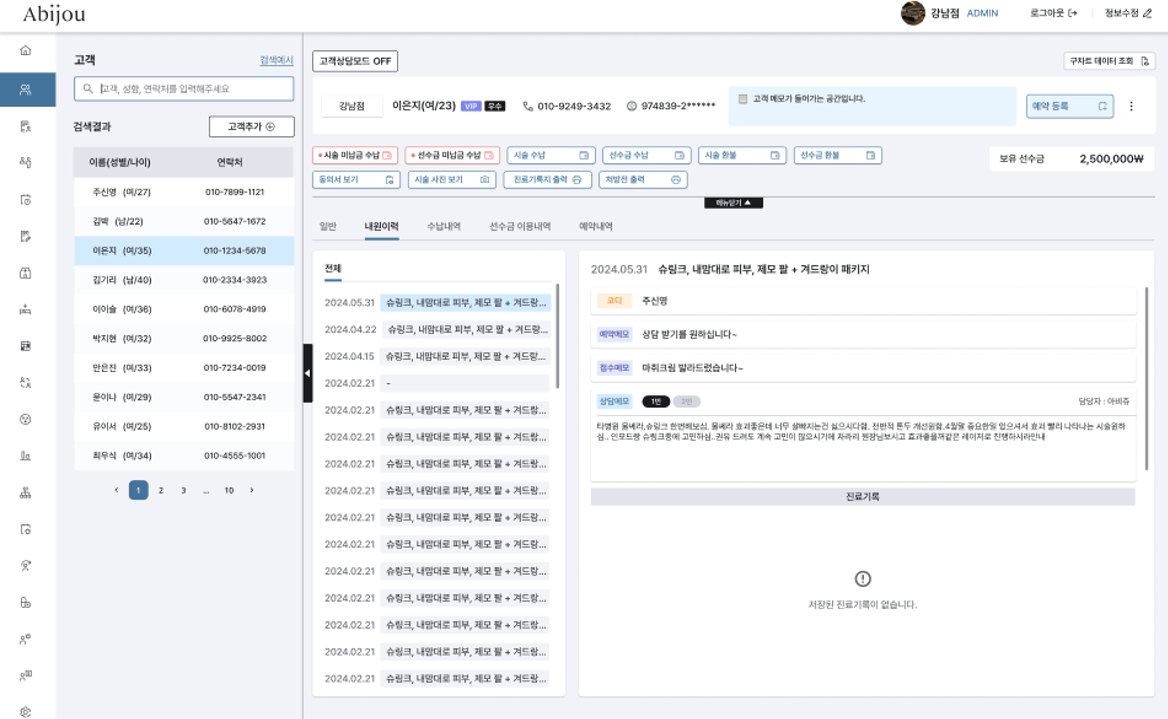The image size is (1168, 719).
Task: Click the 시술 사진 보기 button
Action: (x=452, y=180)
